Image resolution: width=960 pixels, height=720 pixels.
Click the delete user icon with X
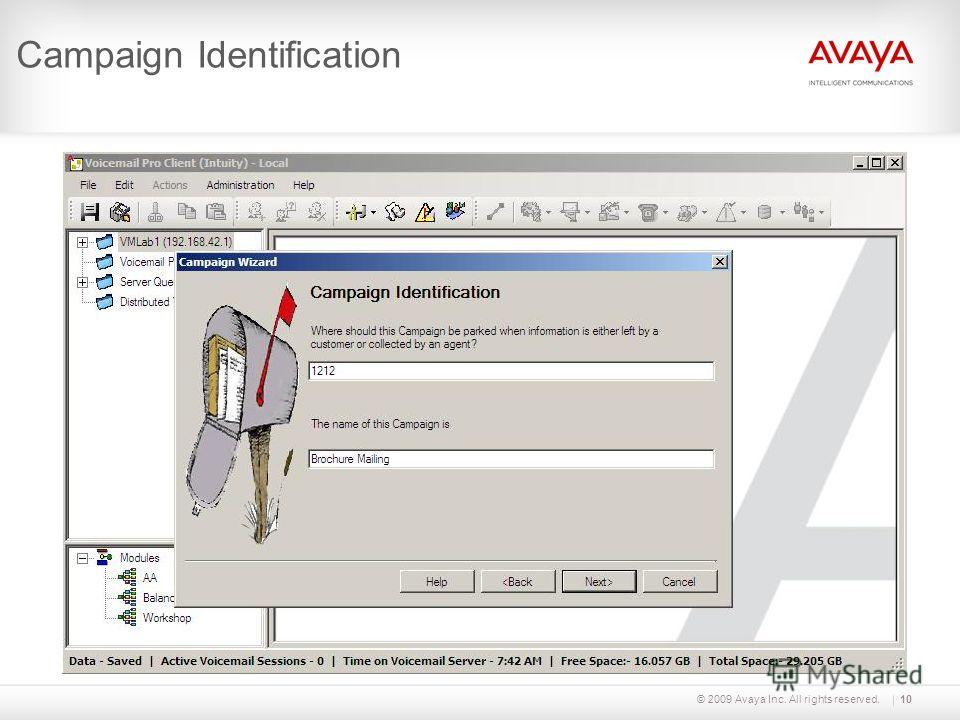(317, 212)
